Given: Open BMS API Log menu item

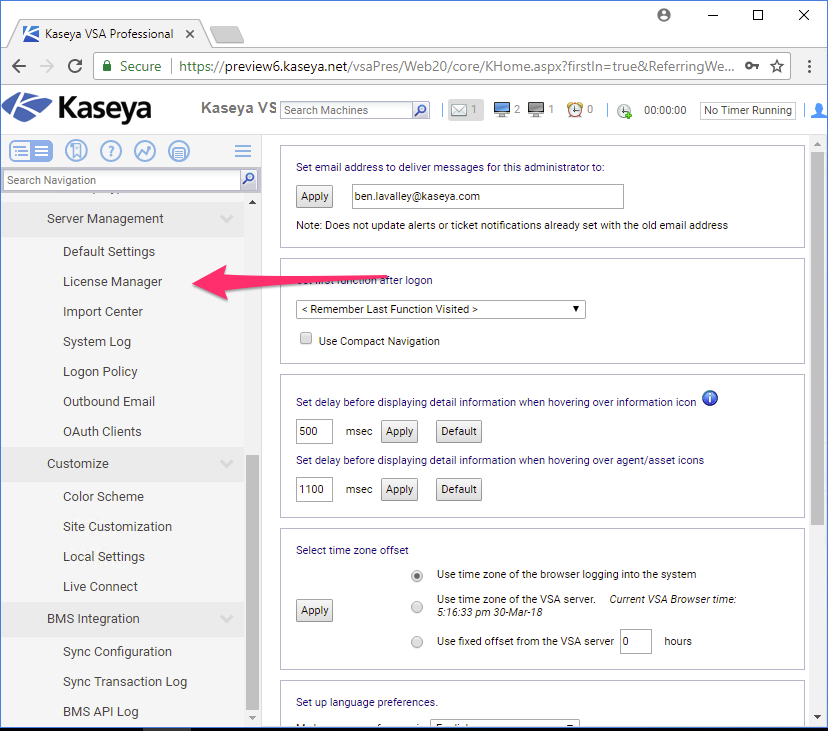Looking at the screenshot, I should tap(100, 711).
